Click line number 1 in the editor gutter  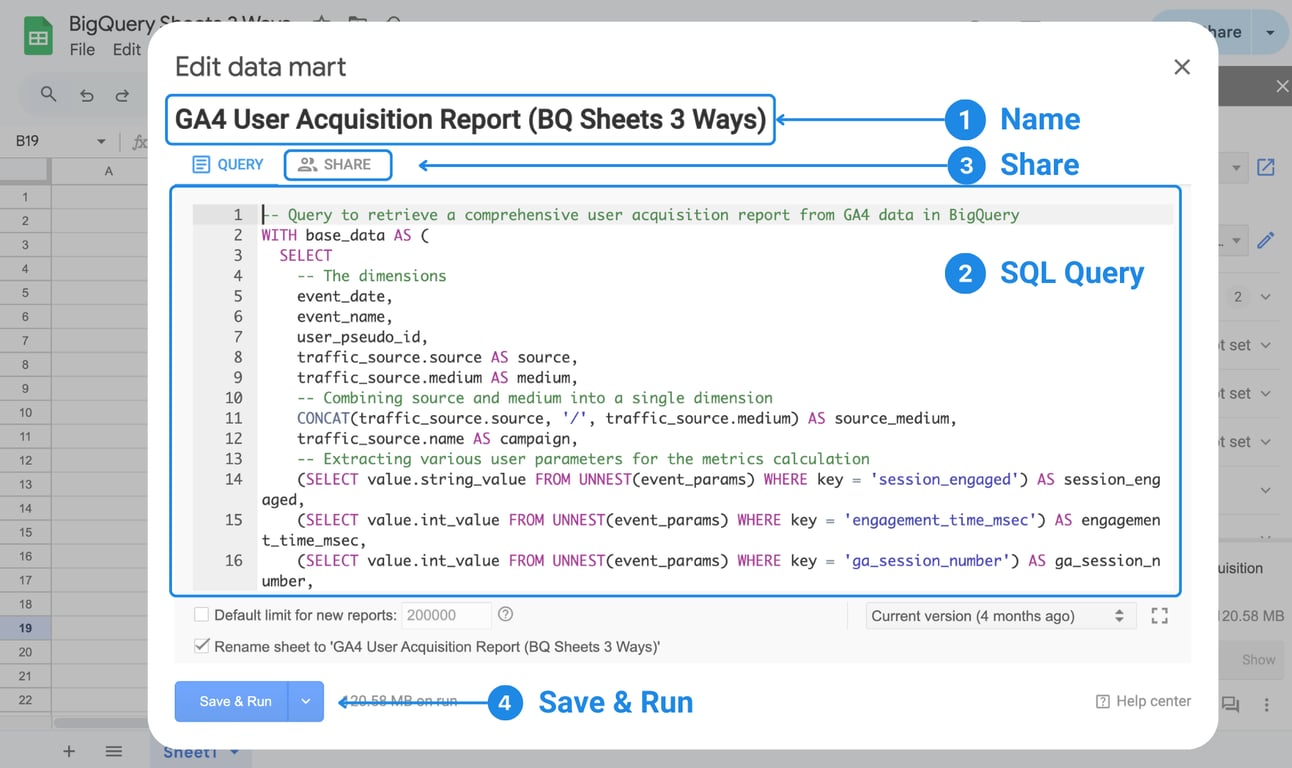pyautogui.click(x=238, y=214)
